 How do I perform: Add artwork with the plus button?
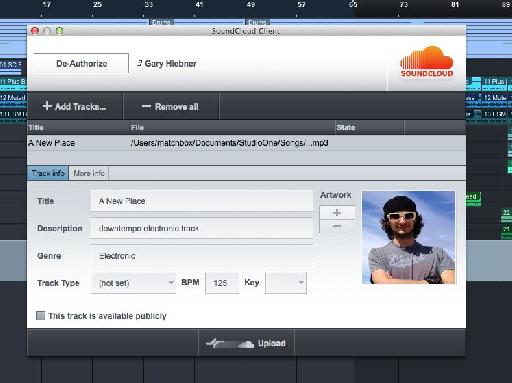tap(337, 212)
